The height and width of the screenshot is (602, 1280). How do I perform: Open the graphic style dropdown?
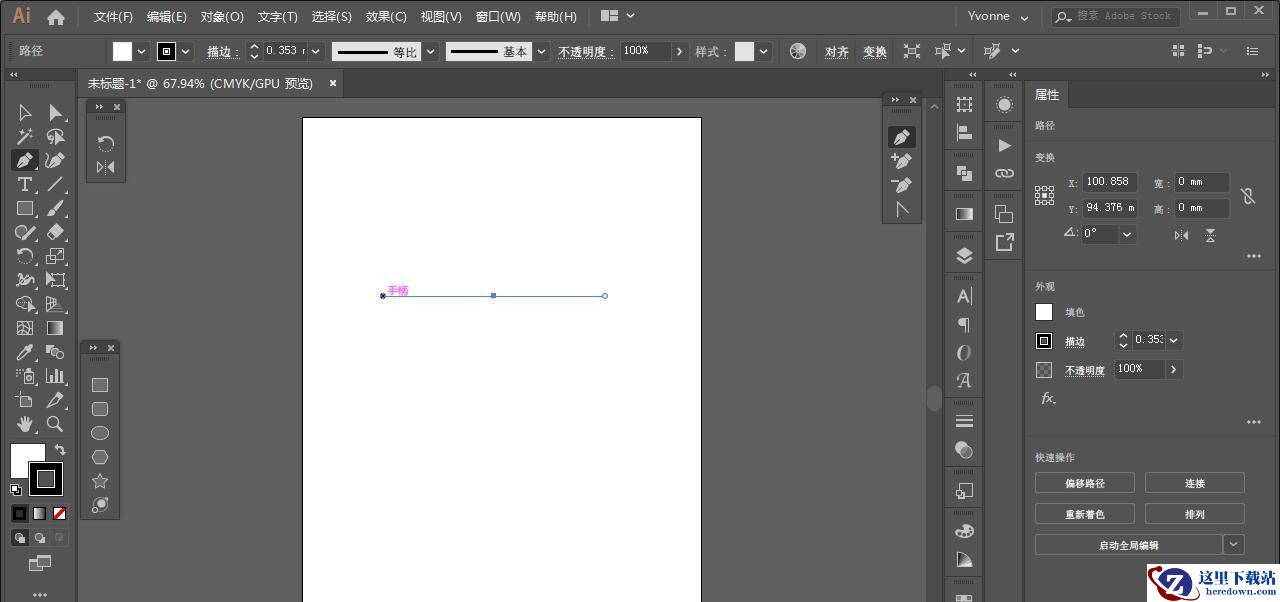[764, 51]
